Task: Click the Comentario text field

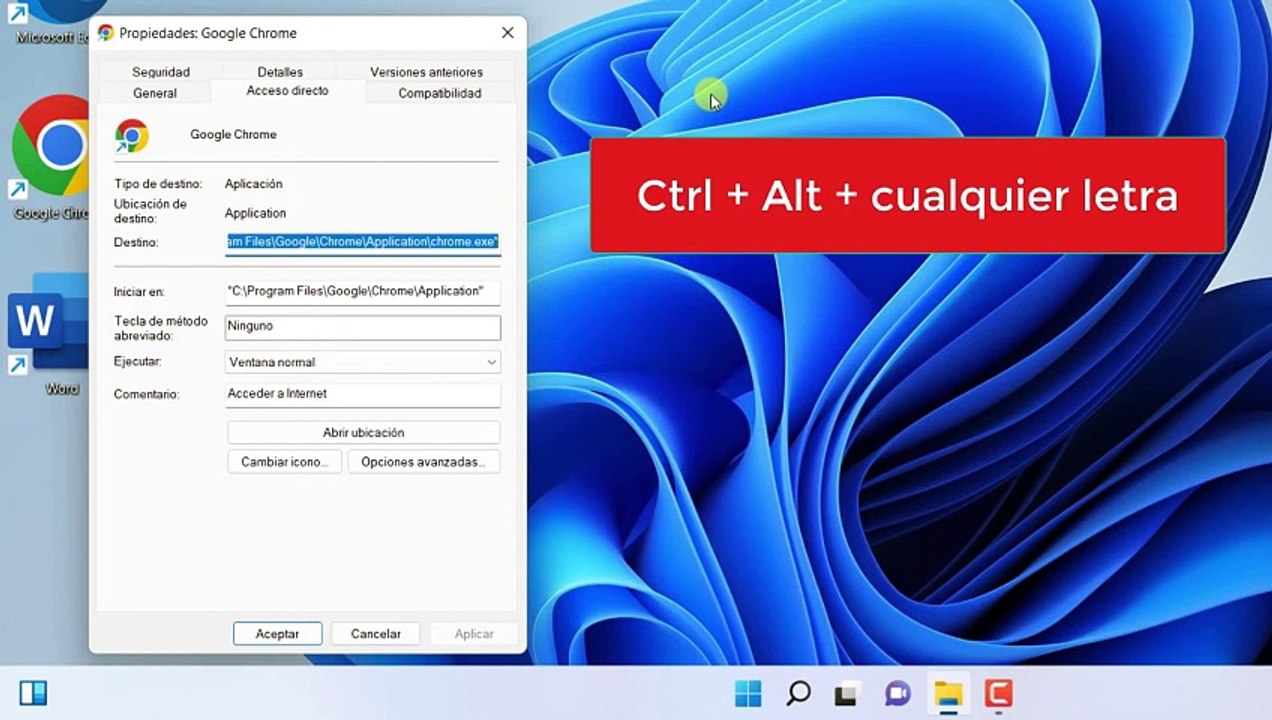Action: [363, 394]
